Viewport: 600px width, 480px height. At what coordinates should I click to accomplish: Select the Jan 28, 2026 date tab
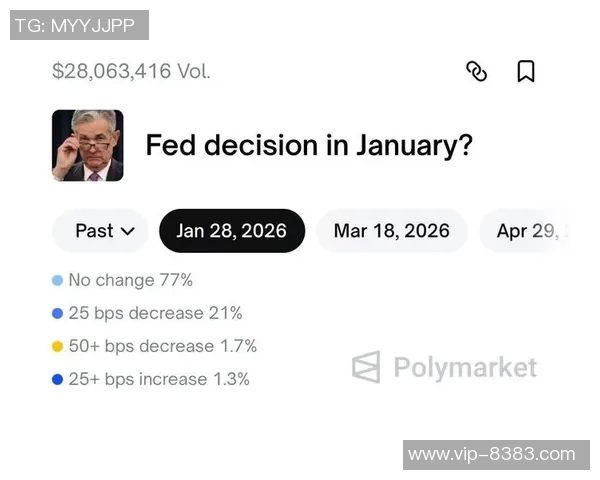(232, 231)
